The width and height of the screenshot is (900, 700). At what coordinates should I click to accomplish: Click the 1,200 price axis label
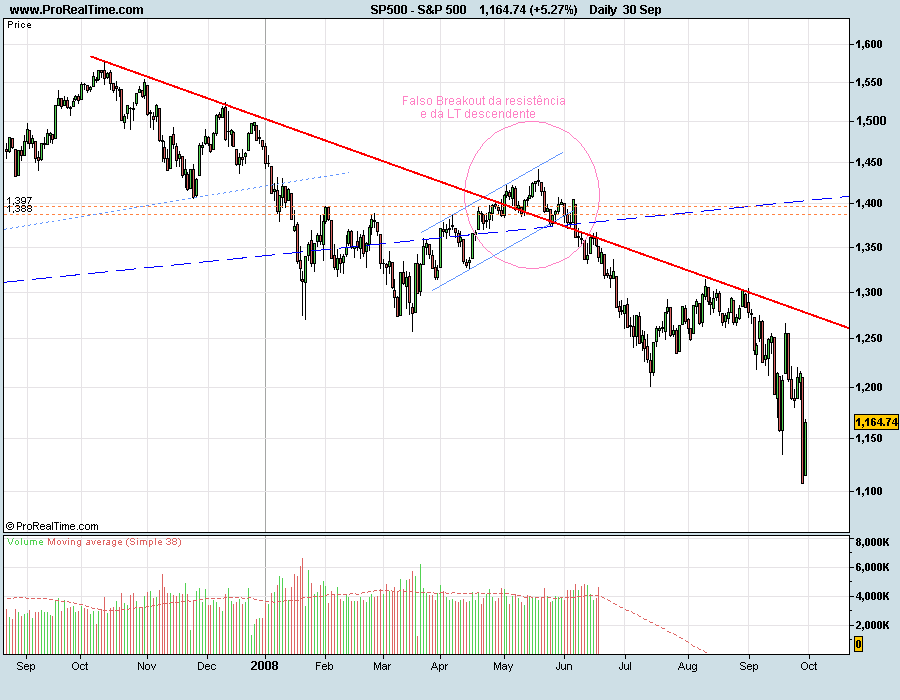(x=868, y=387)
